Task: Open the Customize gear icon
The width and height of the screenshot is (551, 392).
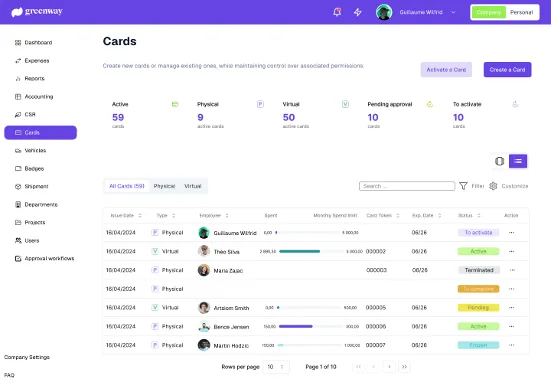Action: click(493, 186)
